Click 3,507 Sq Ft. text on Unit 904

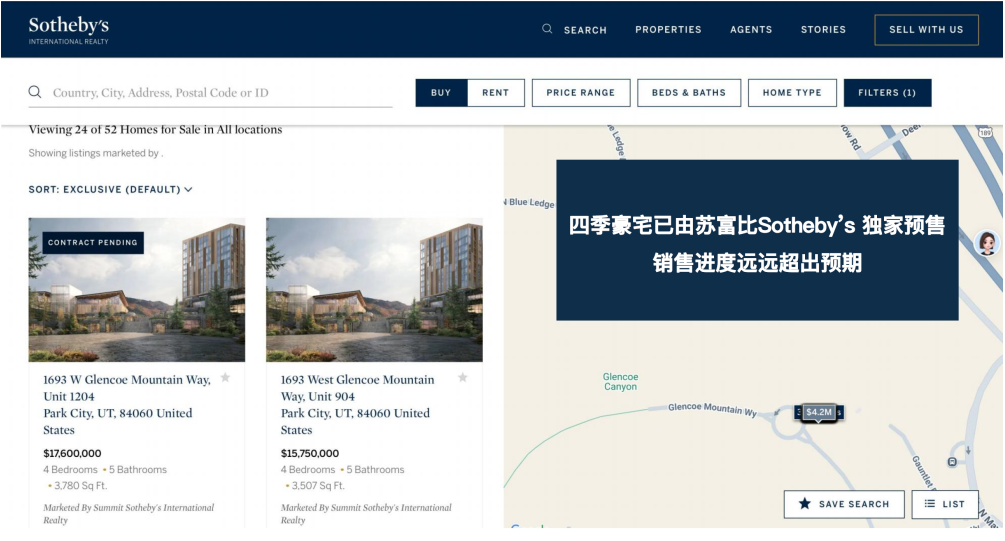318,486
